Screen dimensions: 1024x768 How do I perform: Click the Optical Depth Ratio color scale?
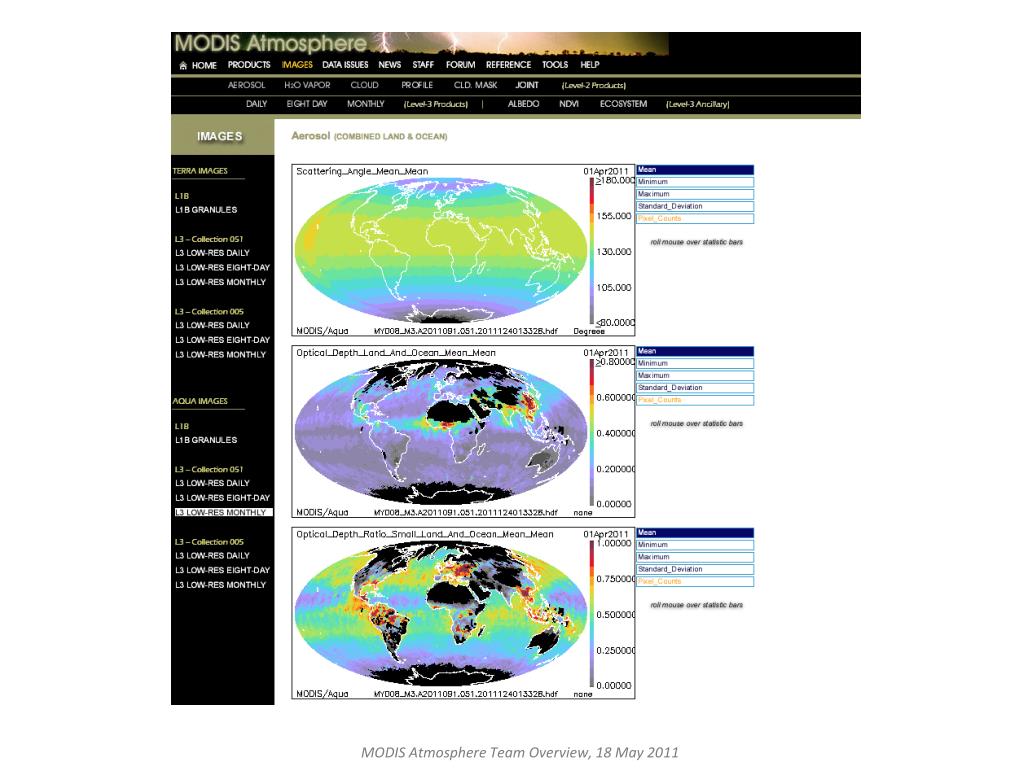pos(592,614)
